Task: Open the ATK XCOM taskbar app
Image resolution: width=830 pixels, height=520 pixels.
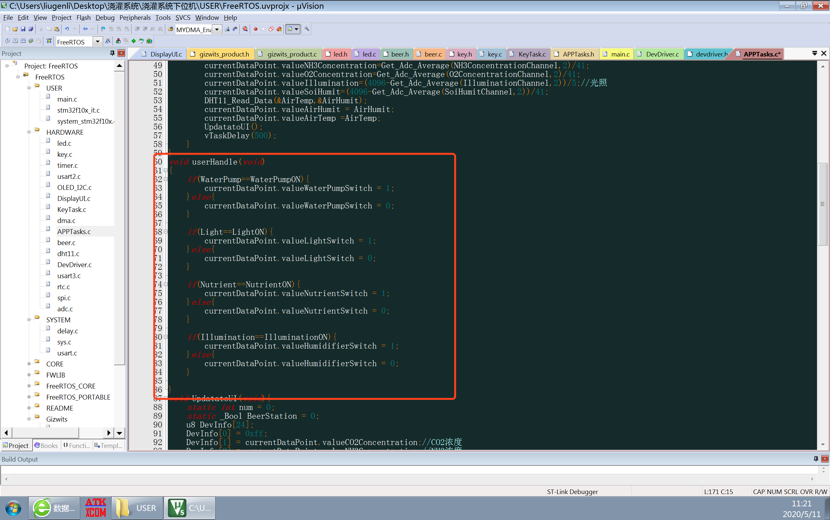Action: [95, 508]
